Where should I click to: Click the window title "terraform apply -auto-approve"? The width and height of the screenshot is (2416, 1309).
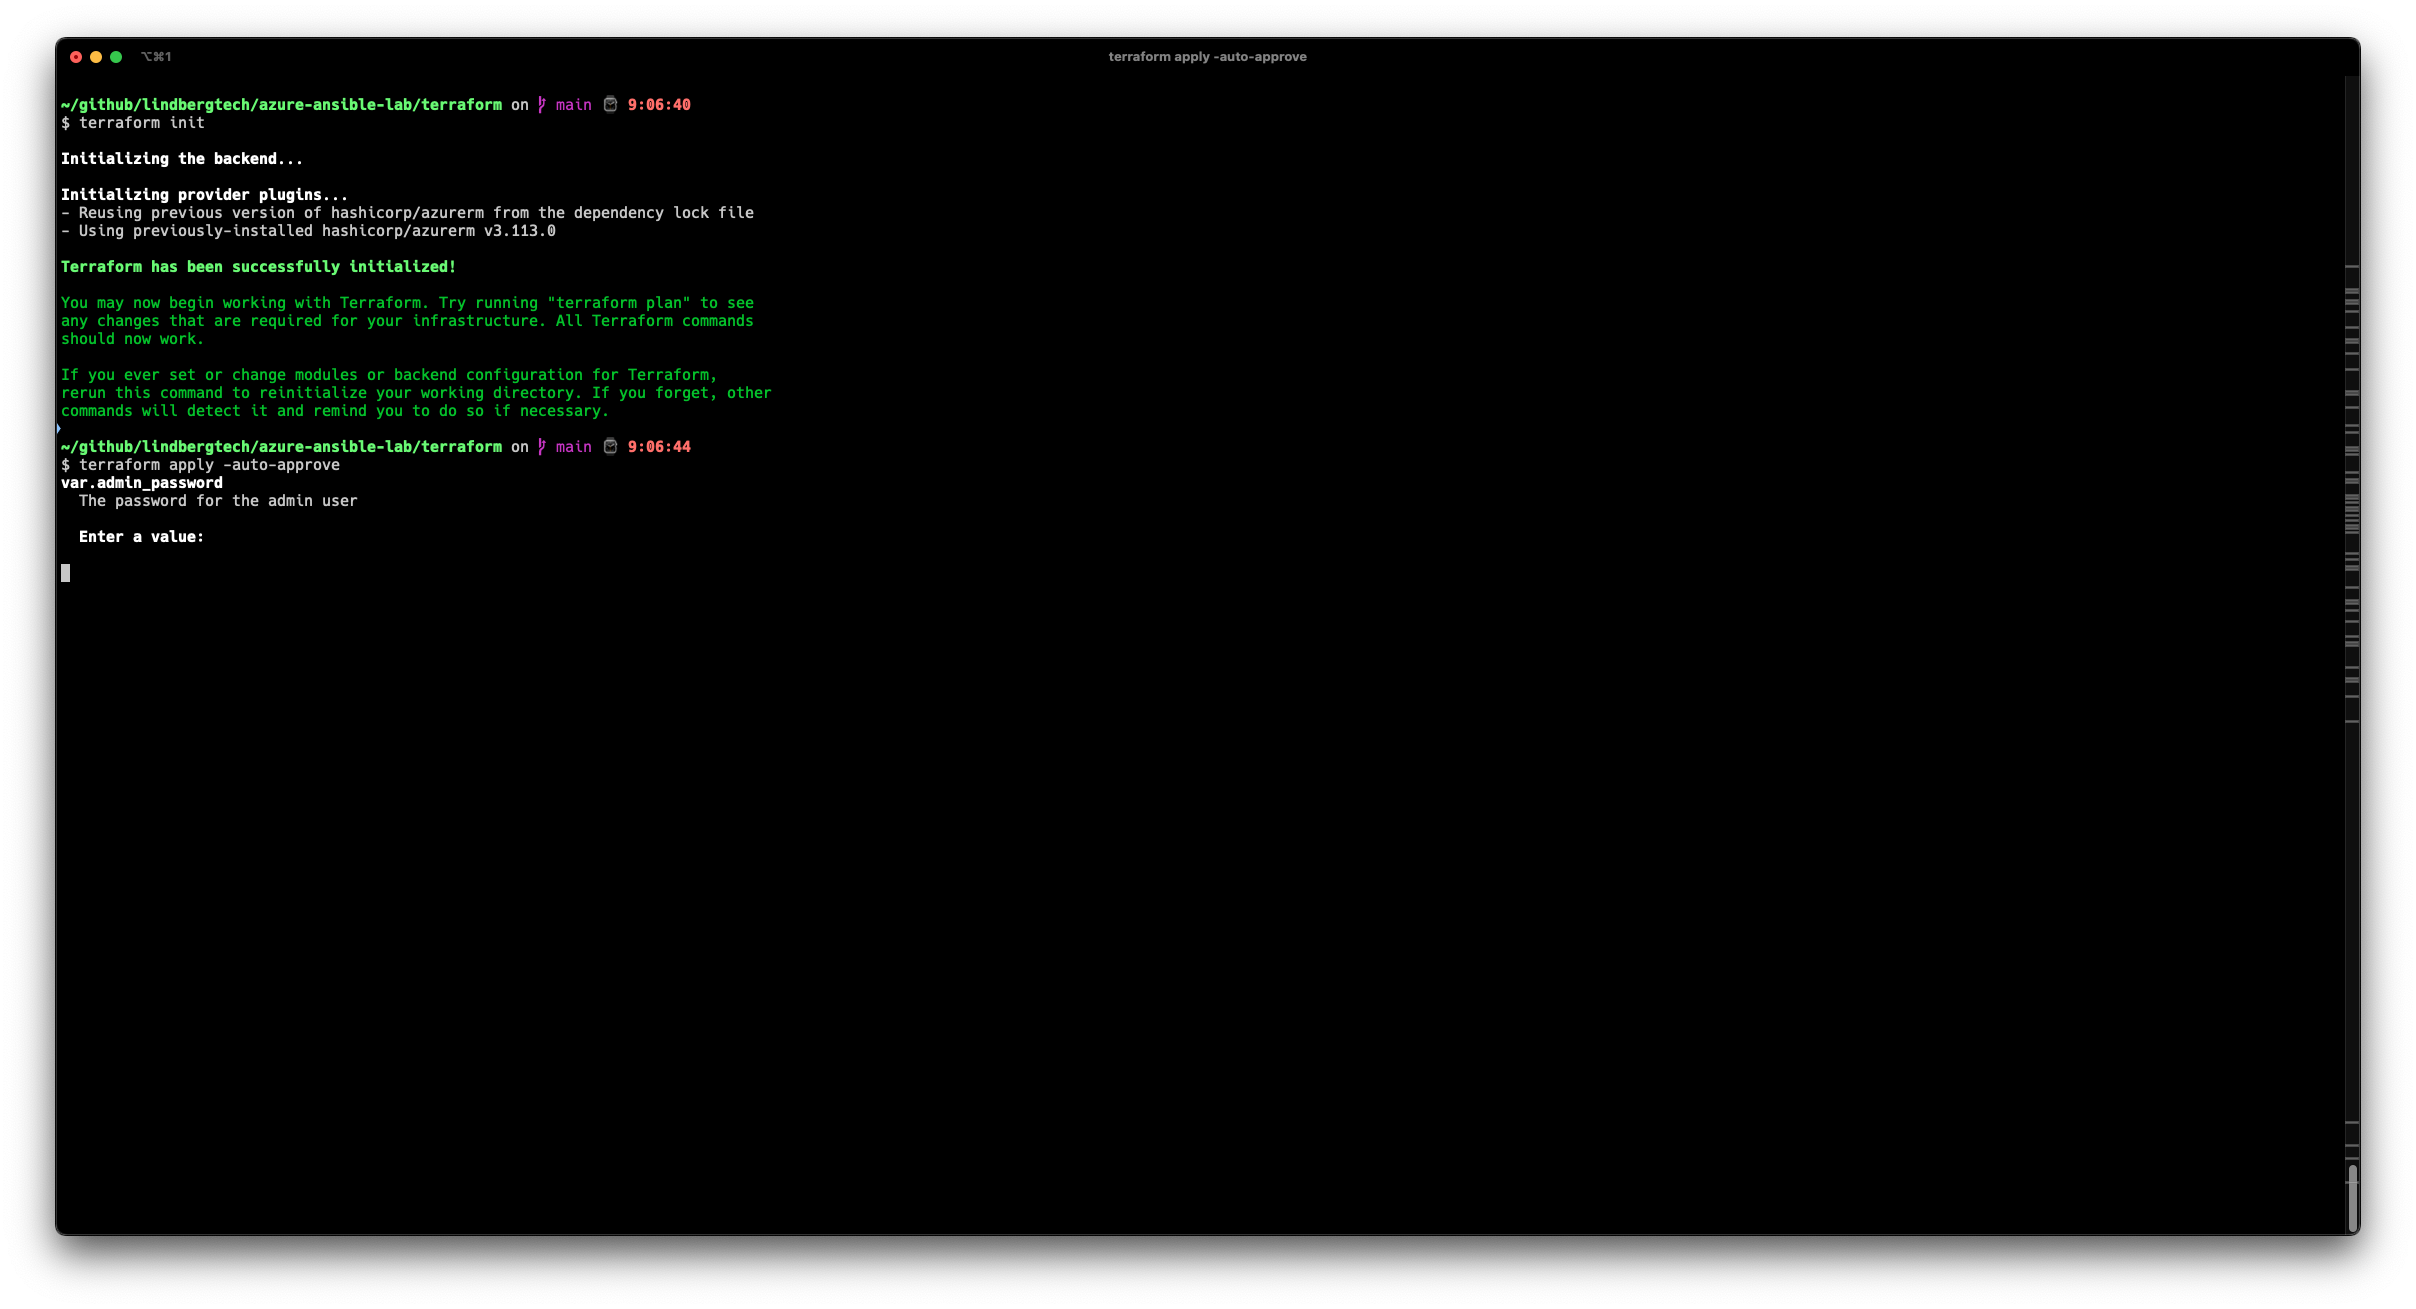(1207, 57)
